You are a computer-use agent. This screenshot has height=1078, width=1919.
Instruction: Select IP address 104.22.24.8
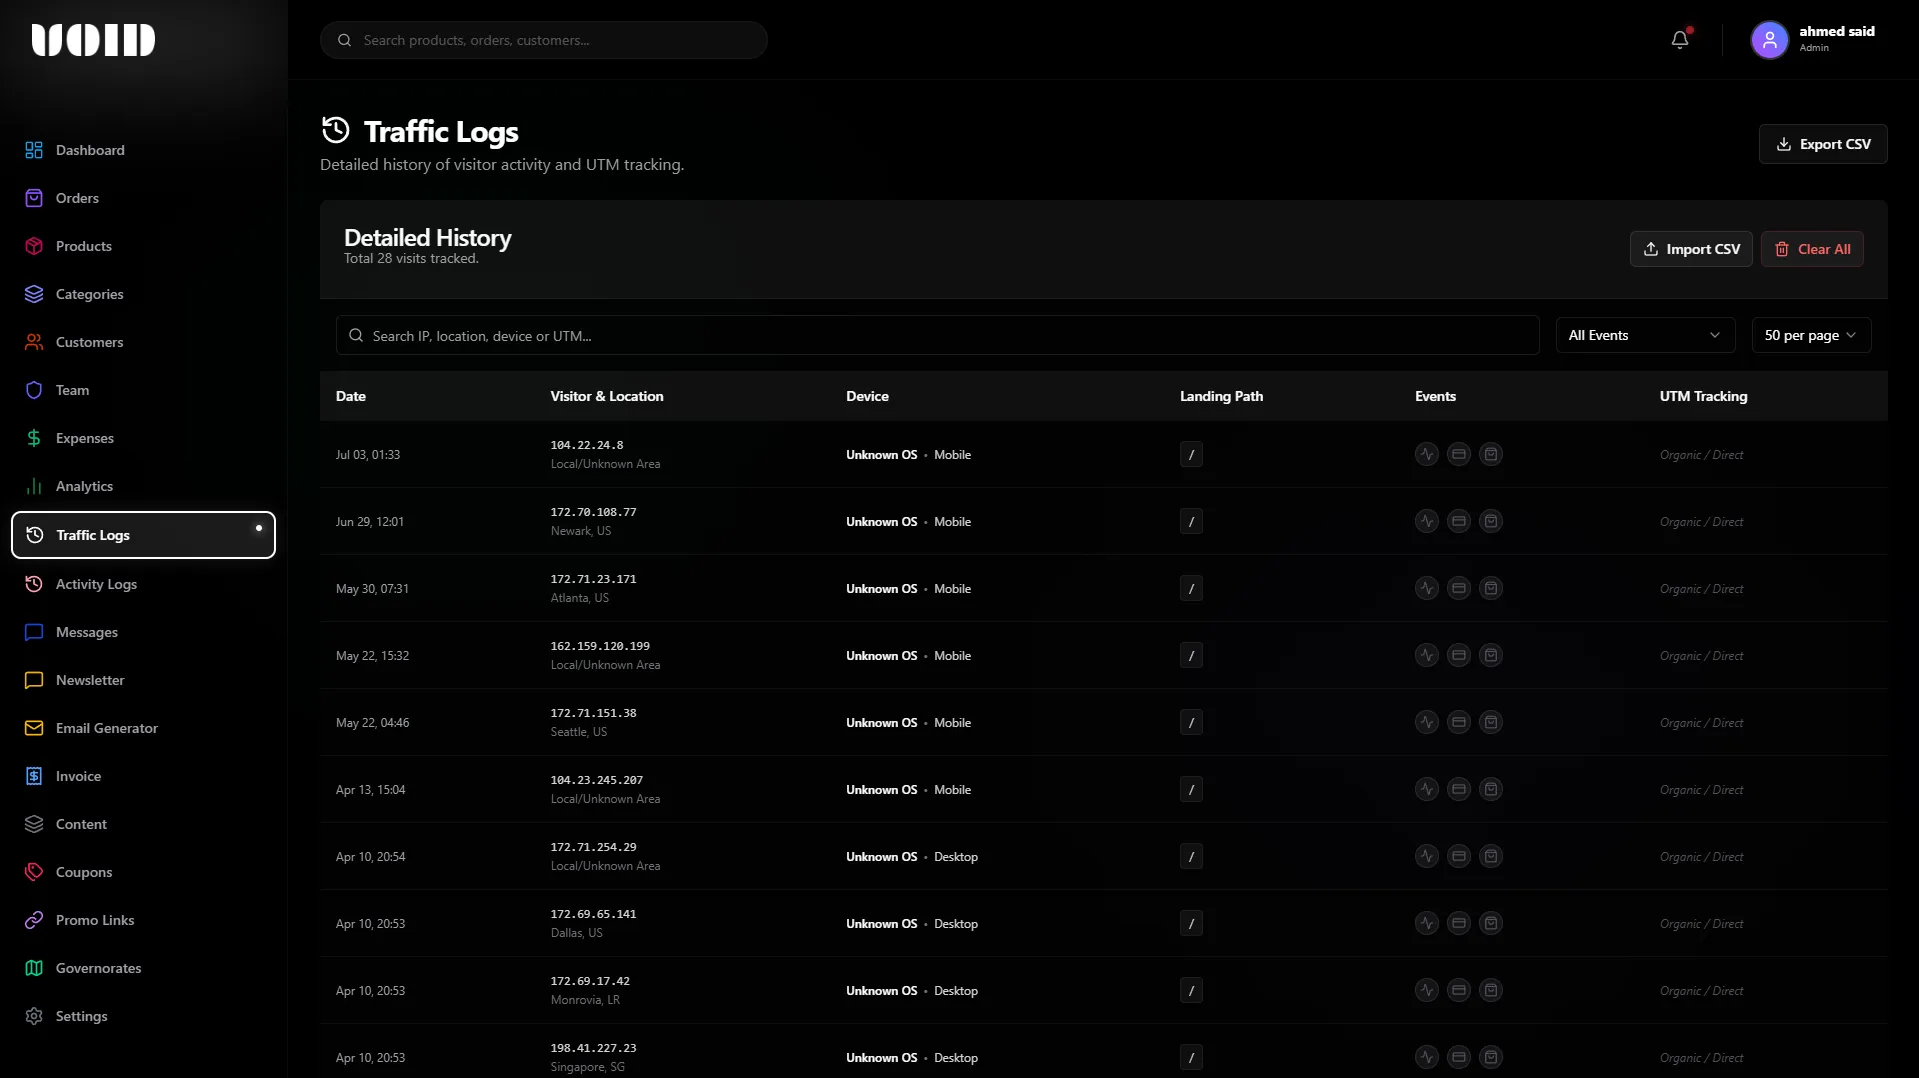(x=587, y=445)
